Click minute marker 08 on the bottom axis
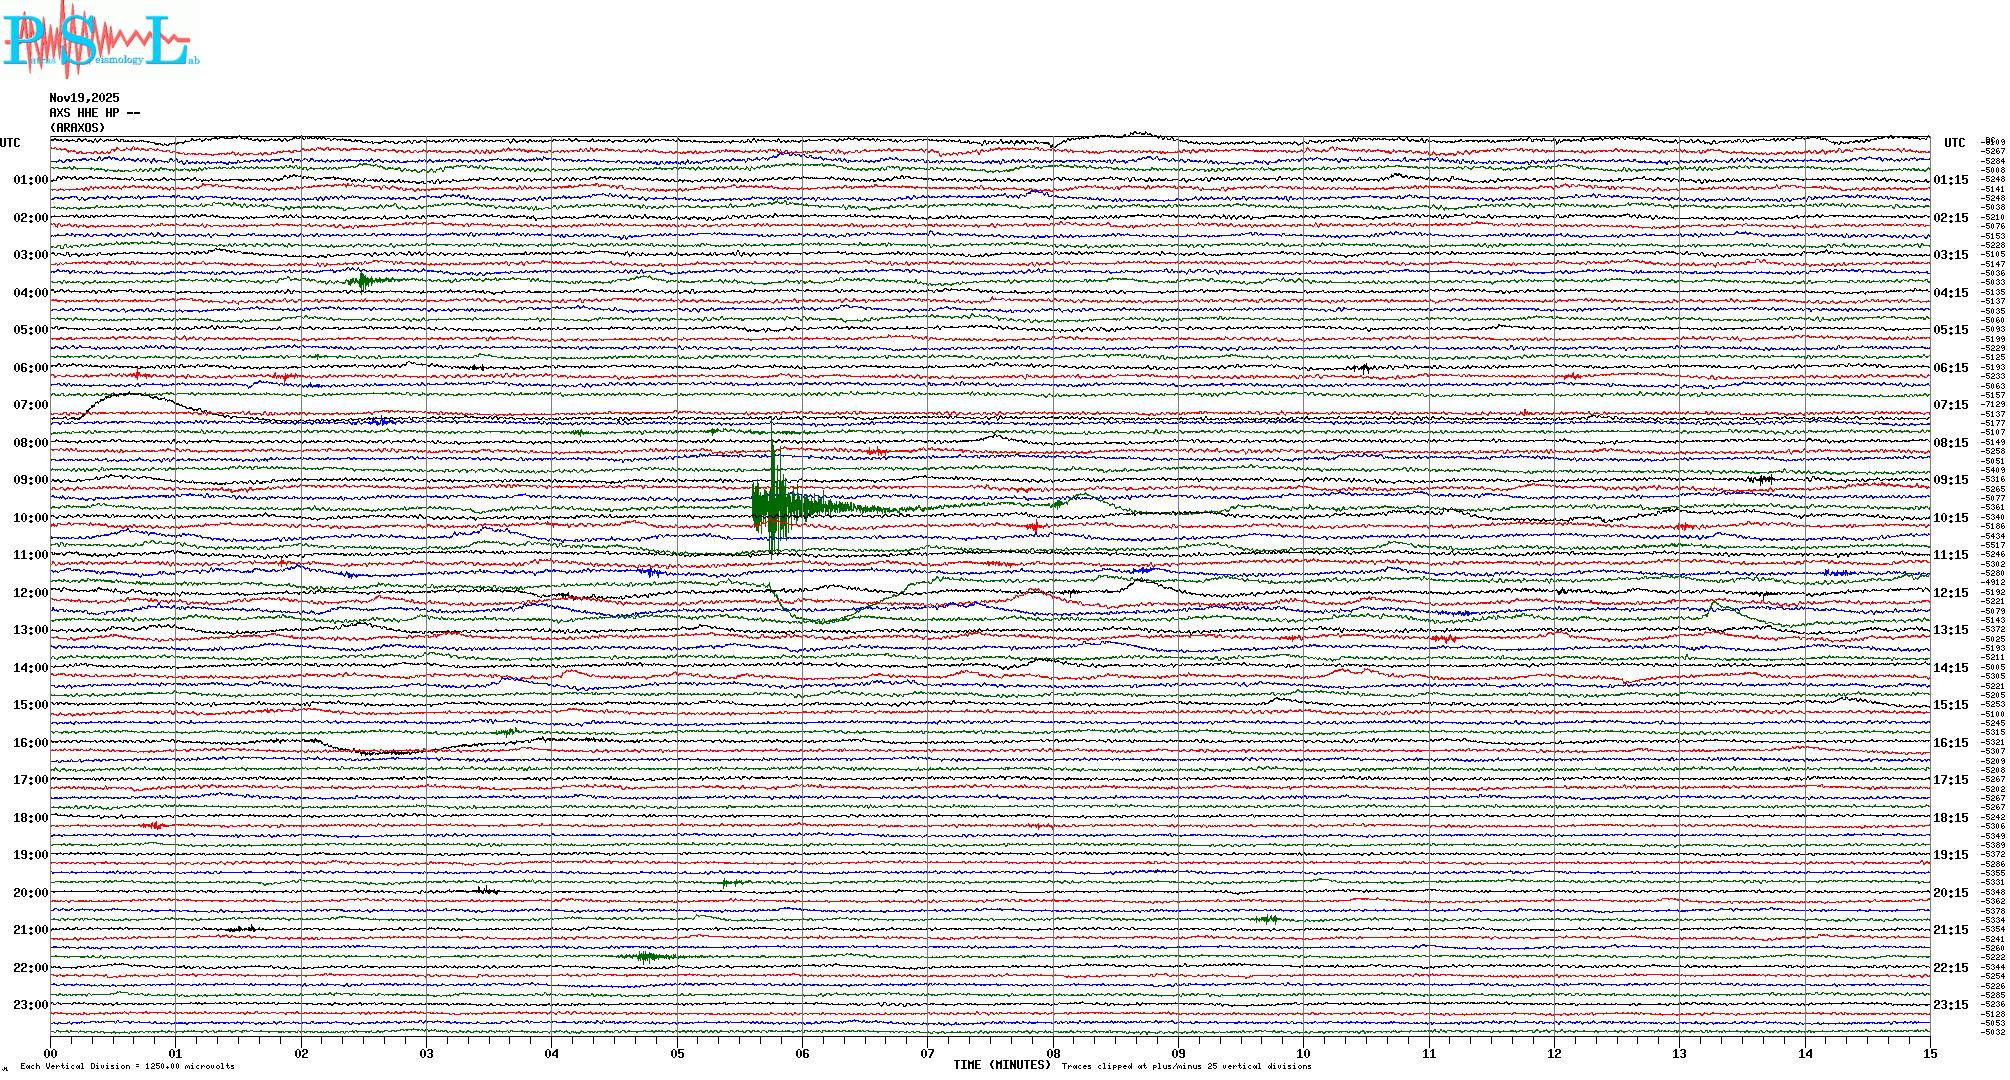This screenshot has width=2010, height=1080. pyautogui.click(x=1053, y=1053)
